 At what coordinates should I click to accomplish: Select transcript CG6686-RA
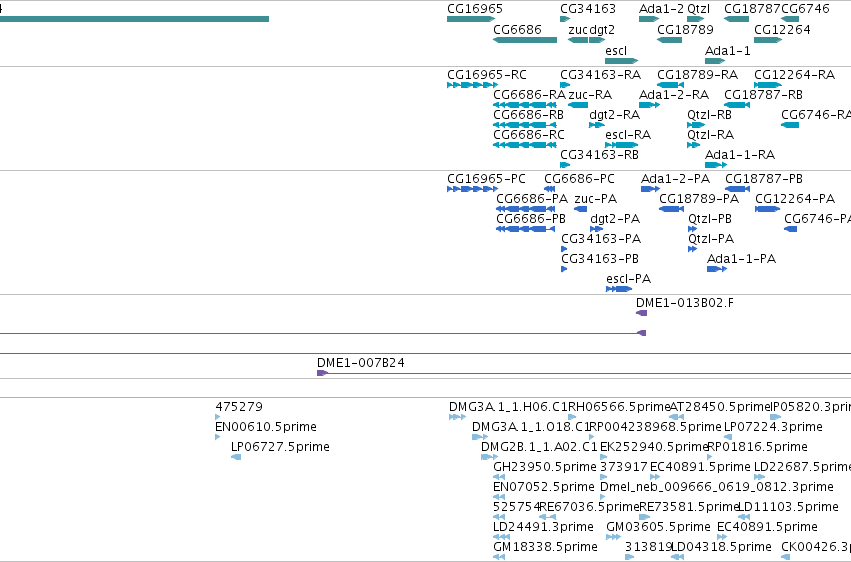click(x=529, y=94)
